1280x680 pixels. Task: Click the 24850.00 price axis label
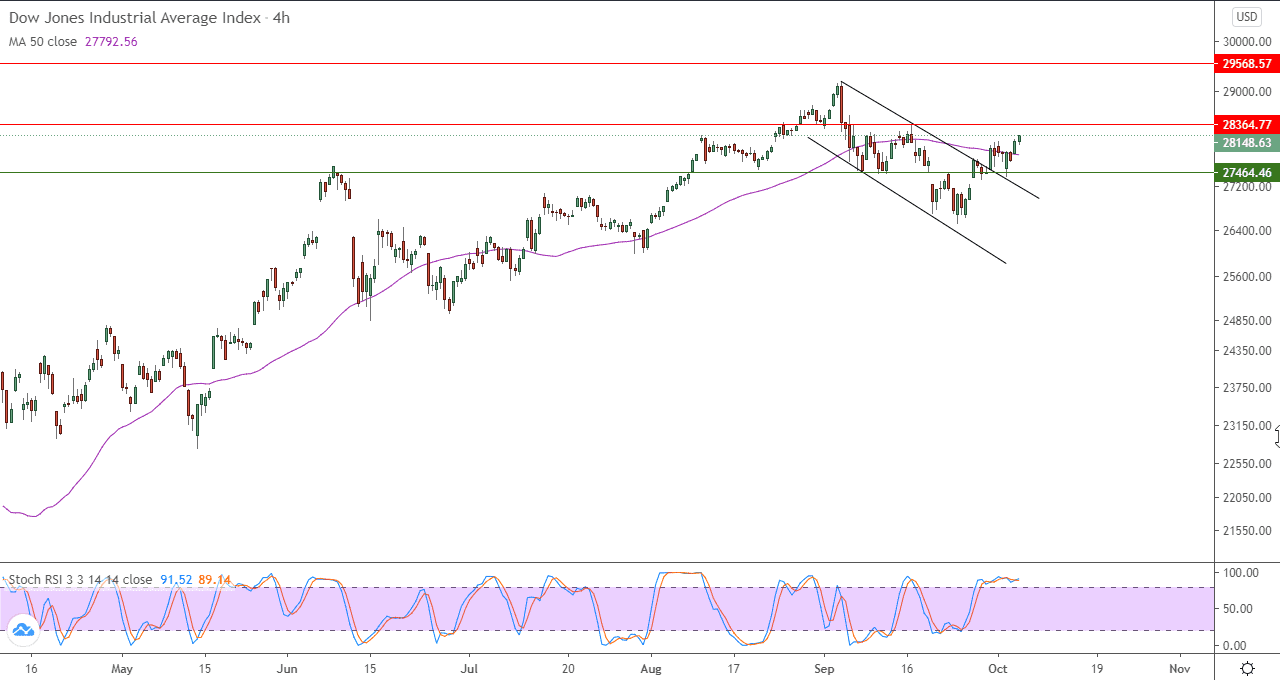click(1246, 321)
